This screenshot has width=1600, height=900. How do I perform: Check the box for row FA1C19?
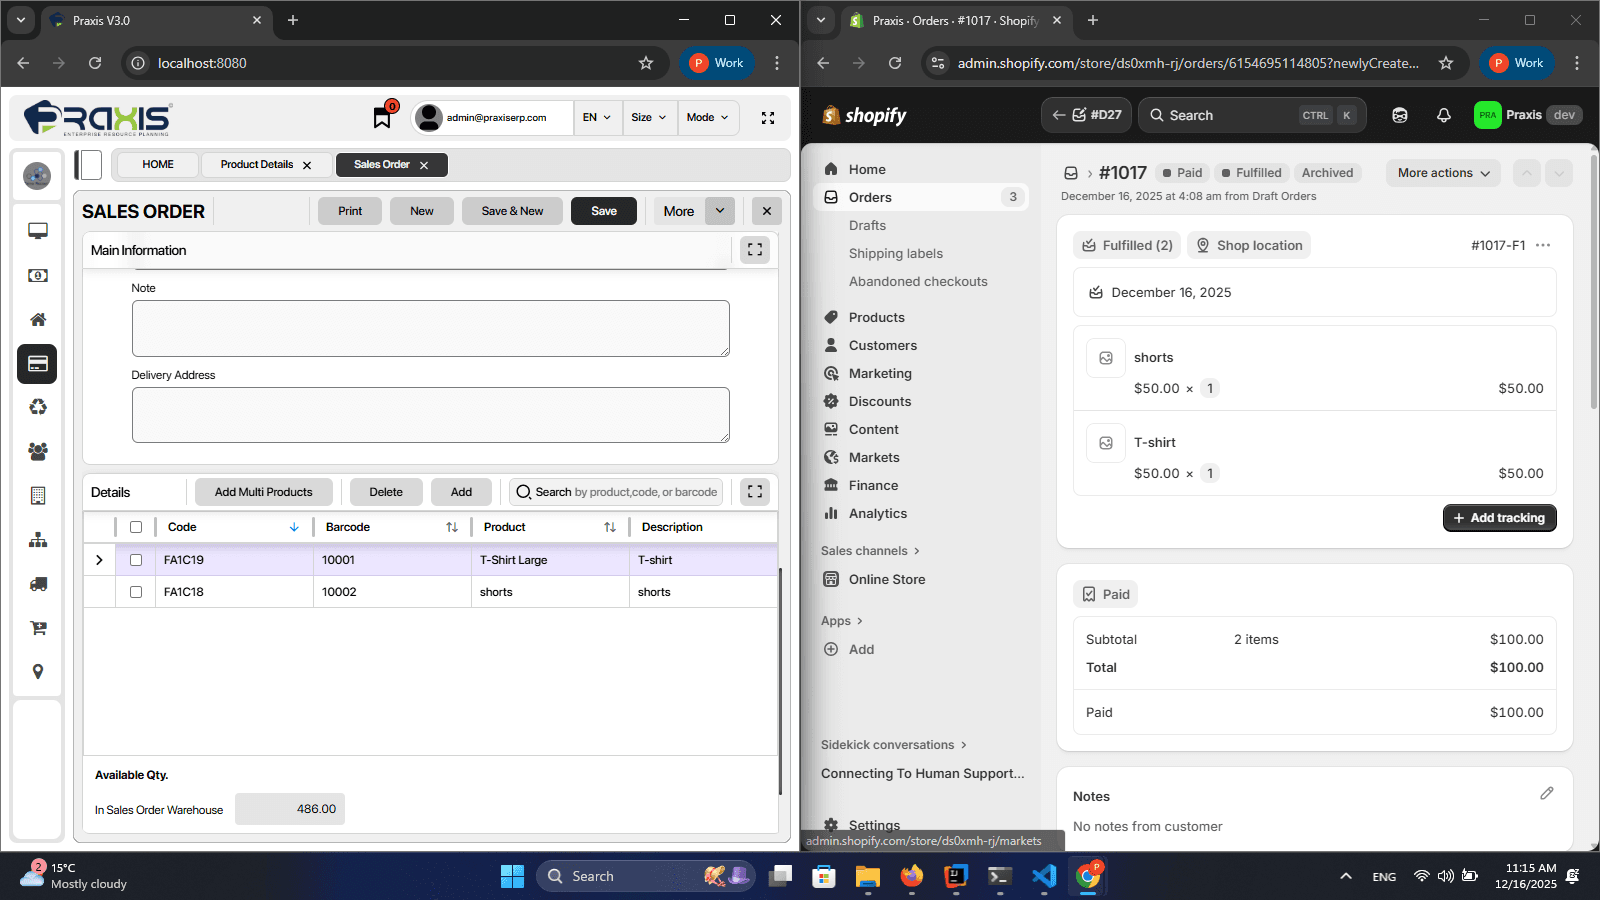point(136,560)
